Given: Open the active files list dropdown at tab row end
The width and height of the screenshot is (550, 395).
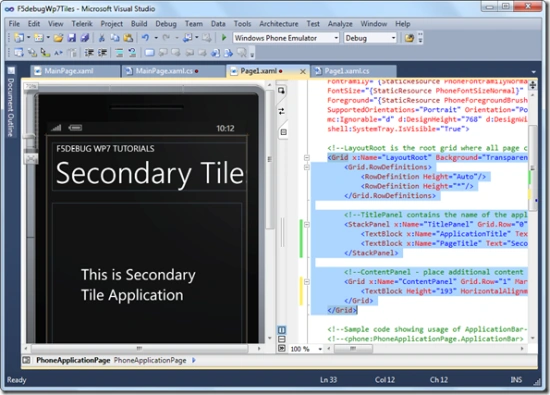Looking at the screenshot, I should click(533, 72).
